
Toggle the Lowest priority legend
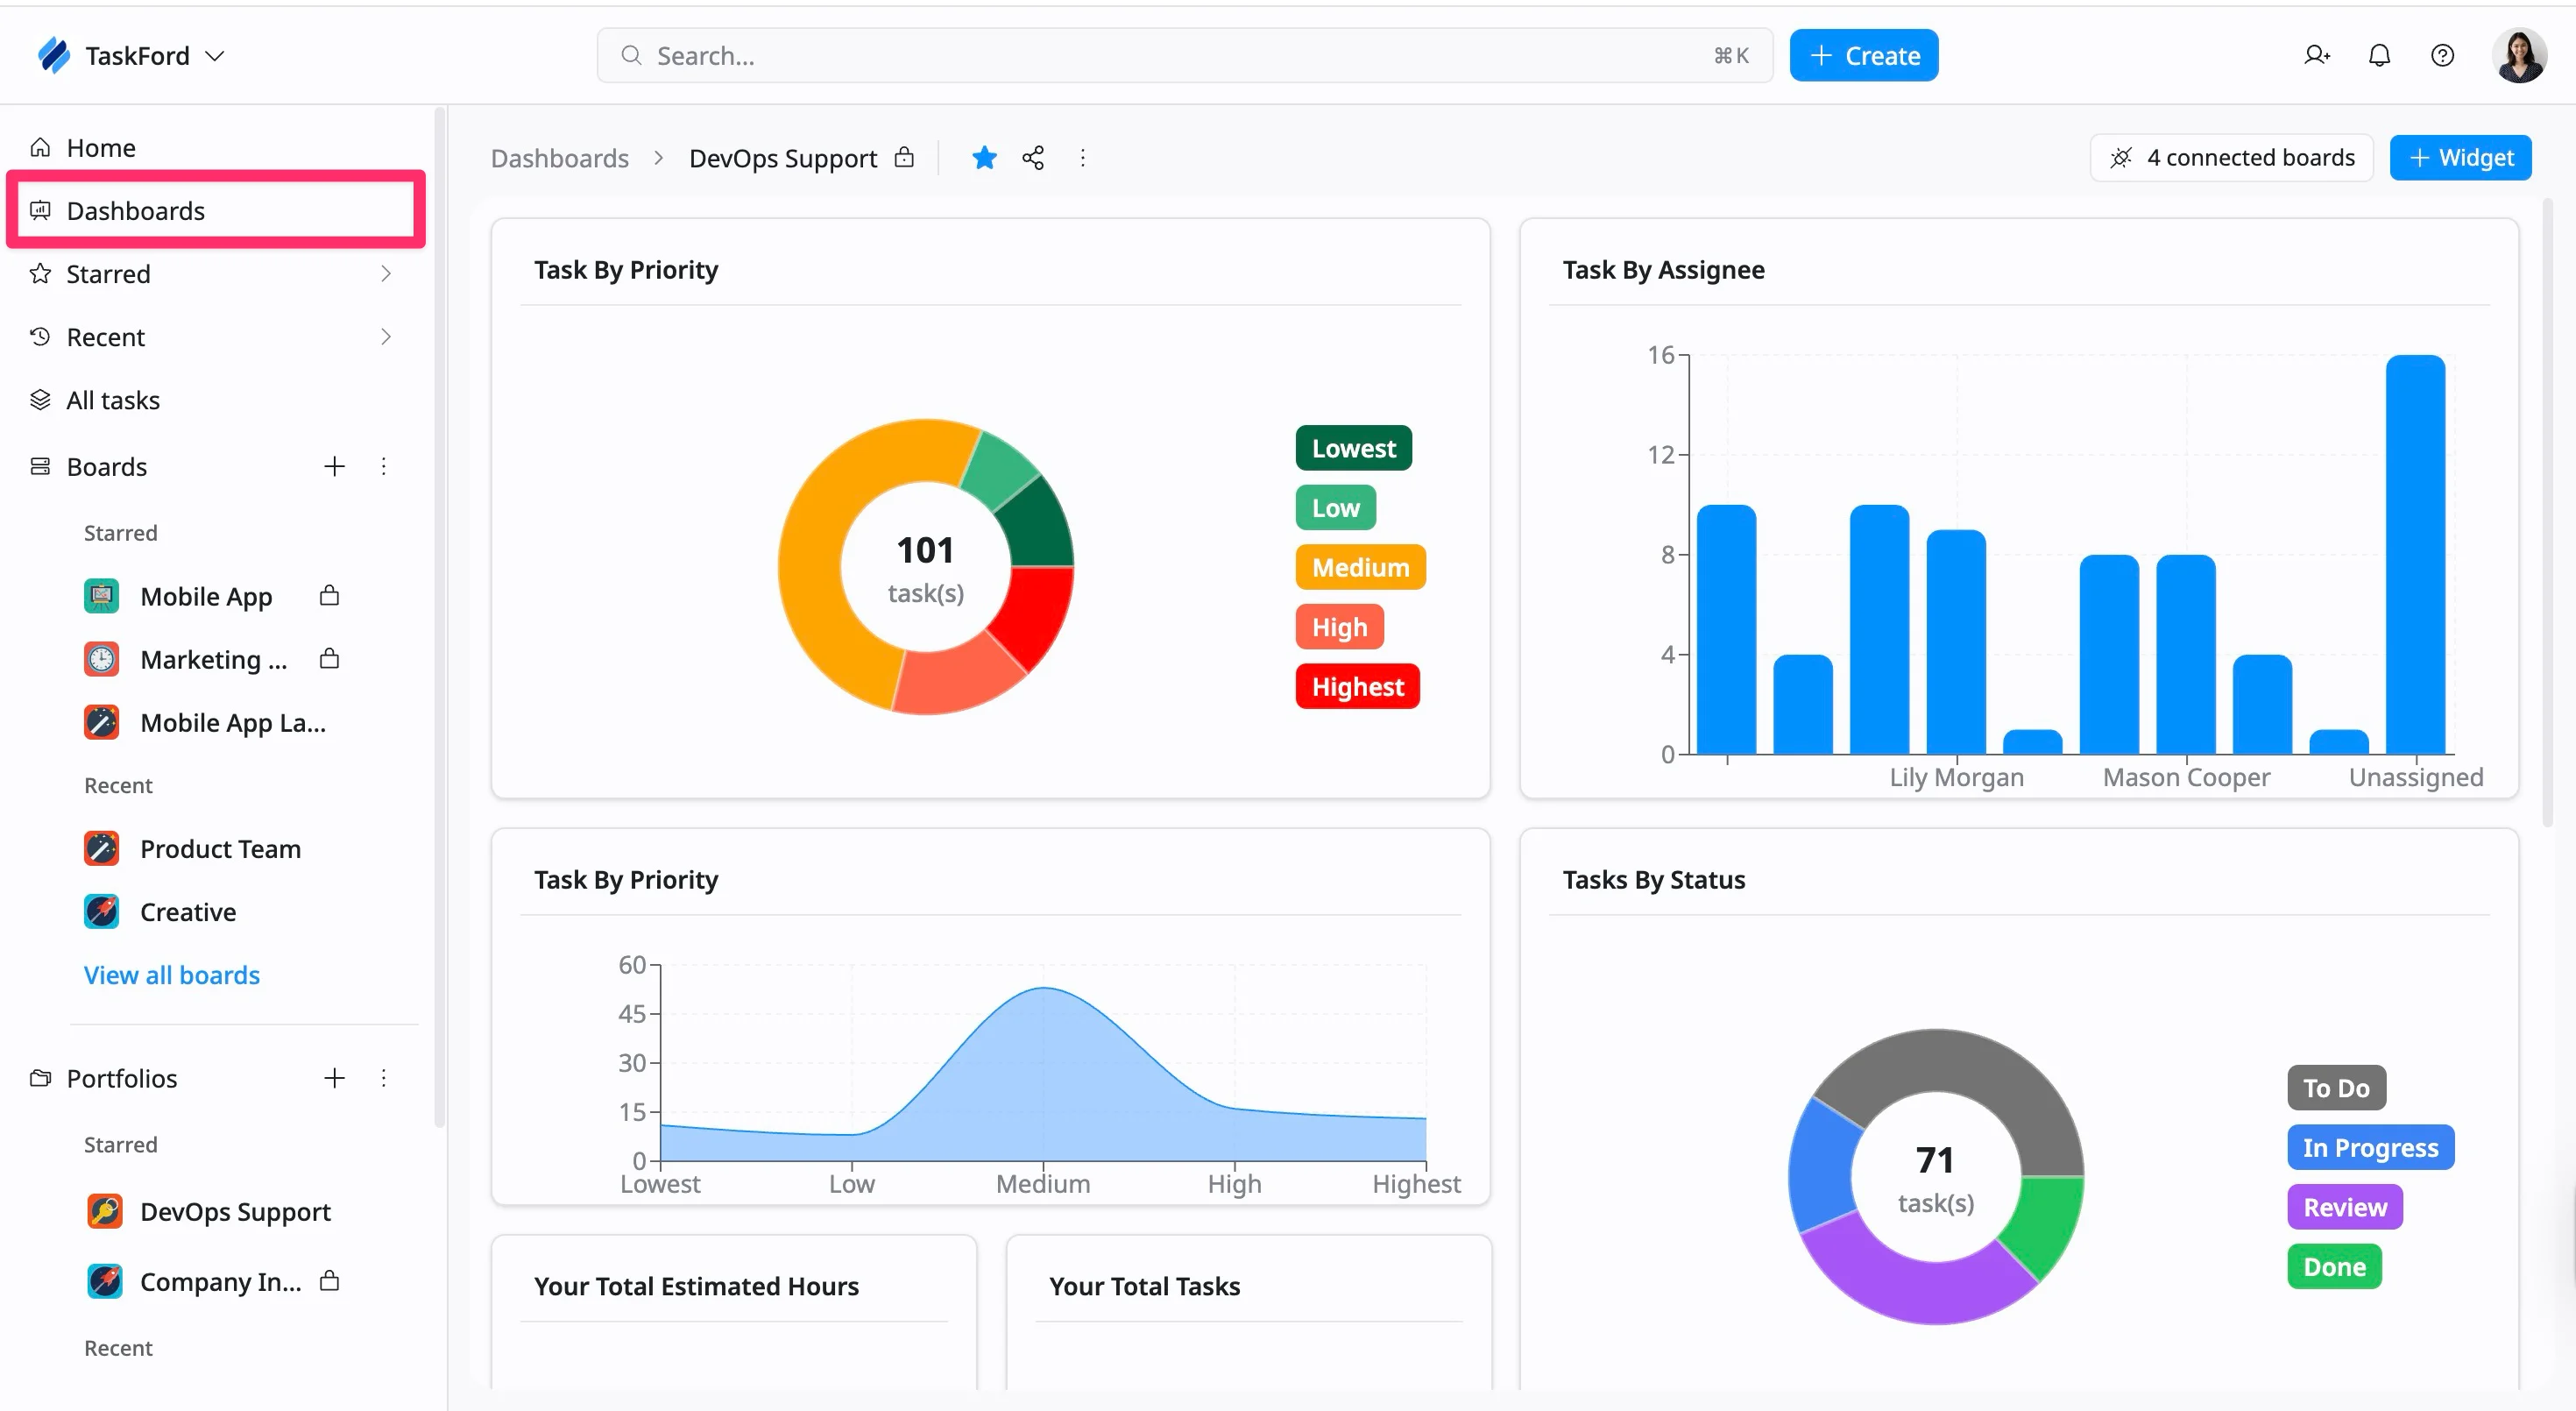(1353, 448)
